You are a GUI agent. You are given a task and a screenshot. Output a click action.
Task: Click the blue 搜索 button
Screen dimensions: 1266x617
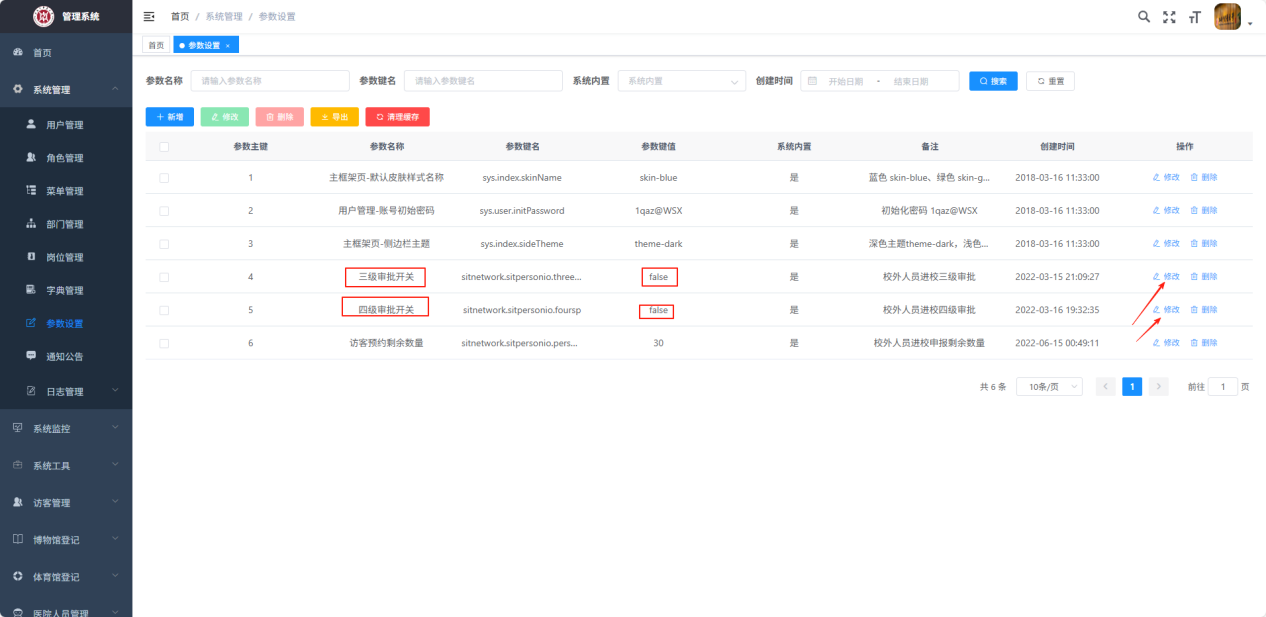(993, 81)
